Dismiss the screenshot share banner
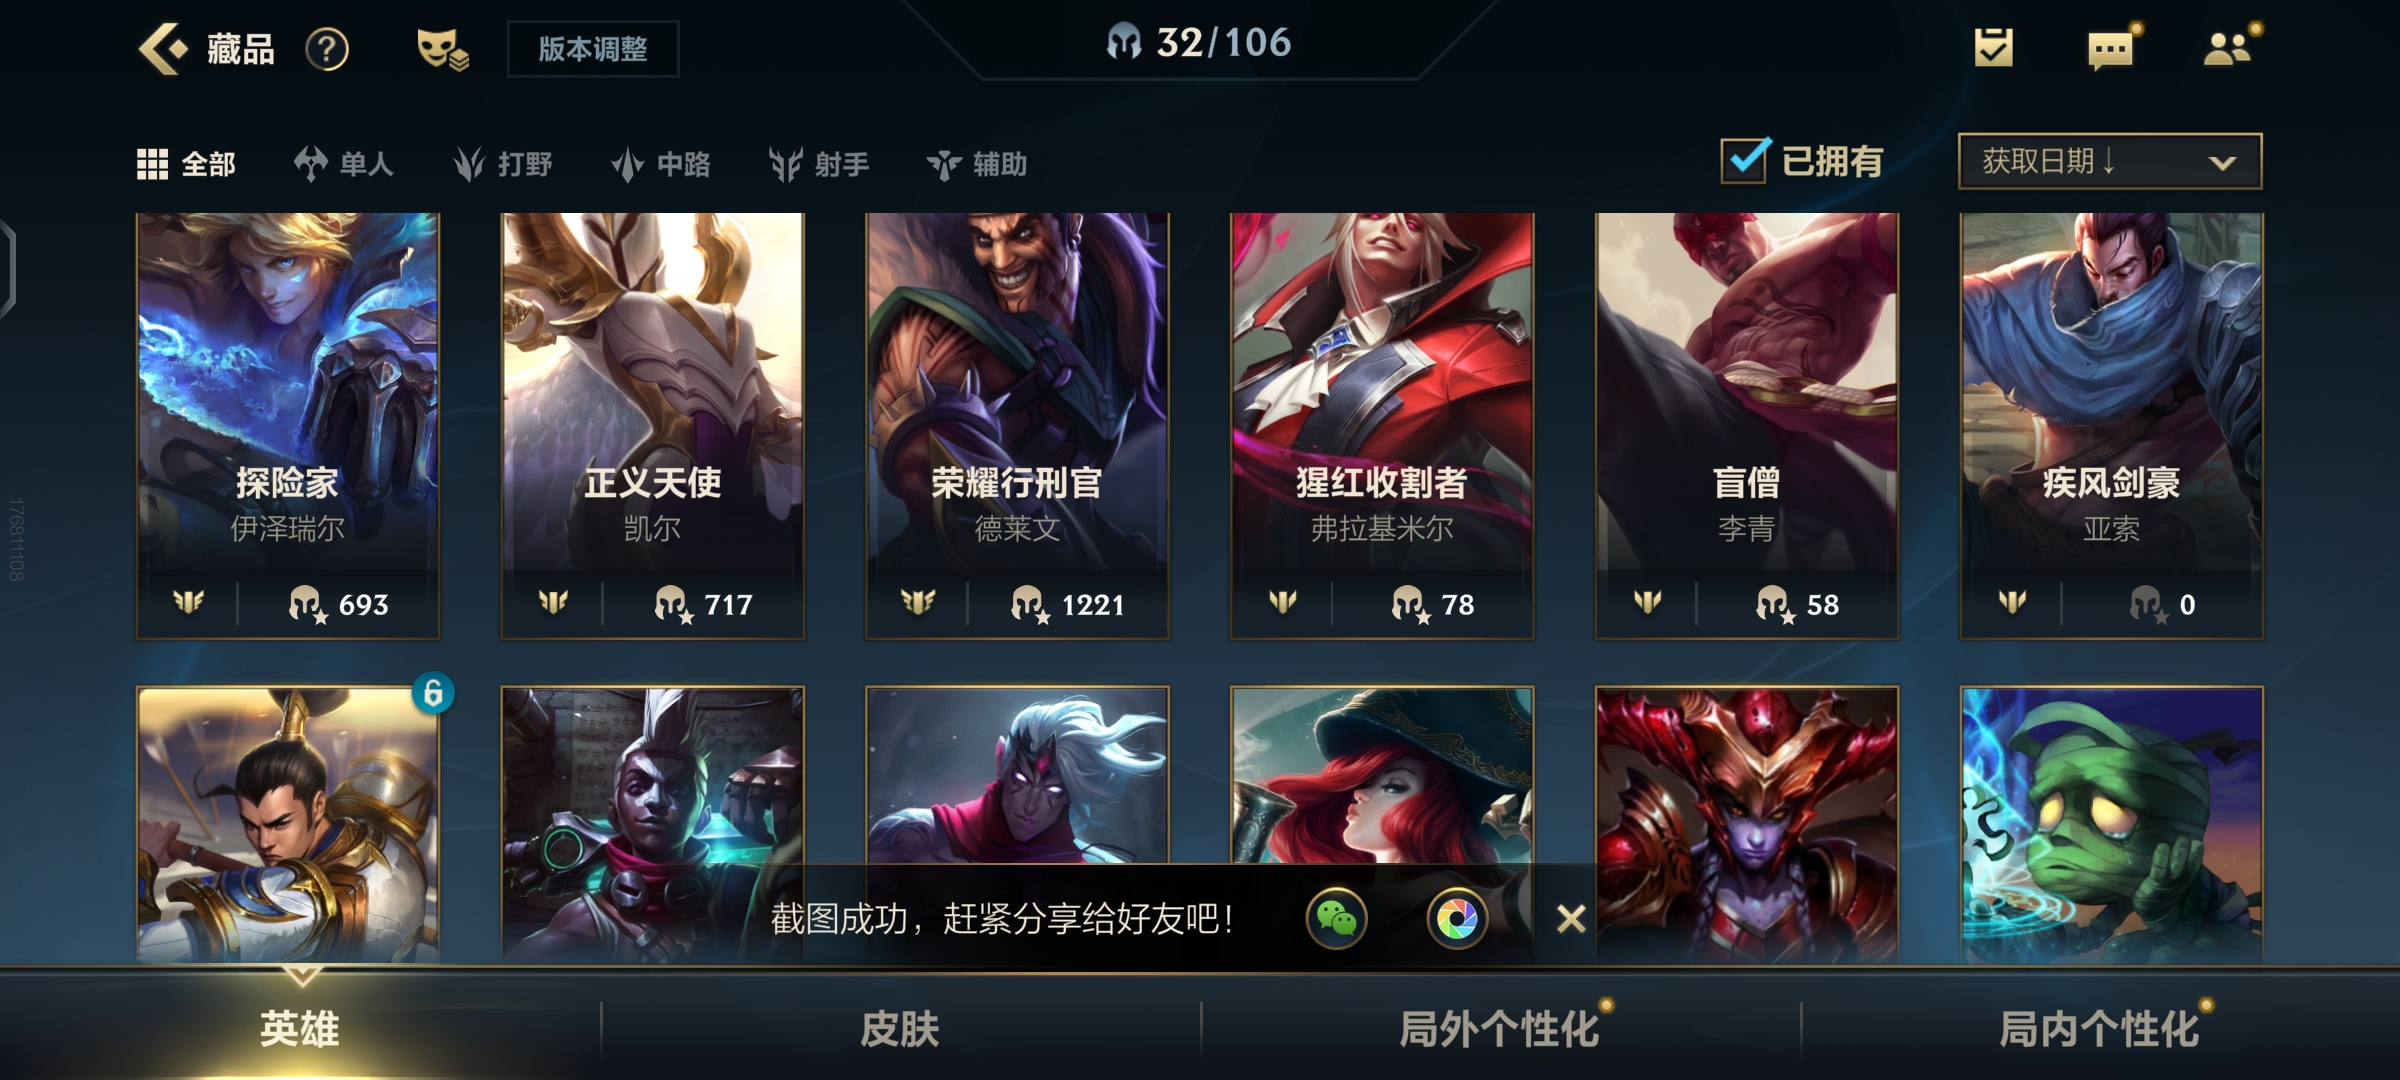This screenshot has height=1080, width=2400. click(x=1571, y=918)
